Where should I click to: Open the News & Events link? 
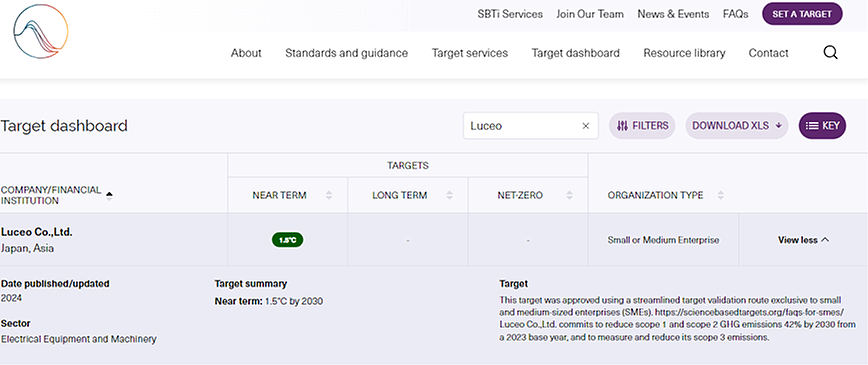pos(673,14)
